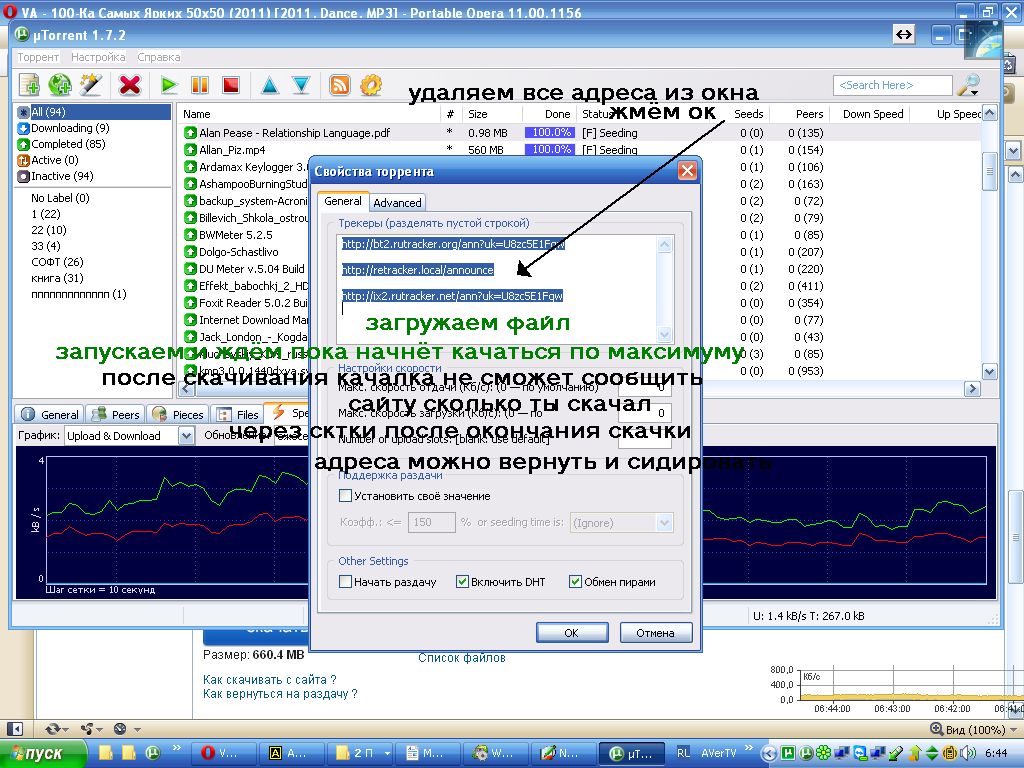The height and width of the screenshot is (768, 1024).
Task: Click the µTorrent taskbar button
Action: 632,753
